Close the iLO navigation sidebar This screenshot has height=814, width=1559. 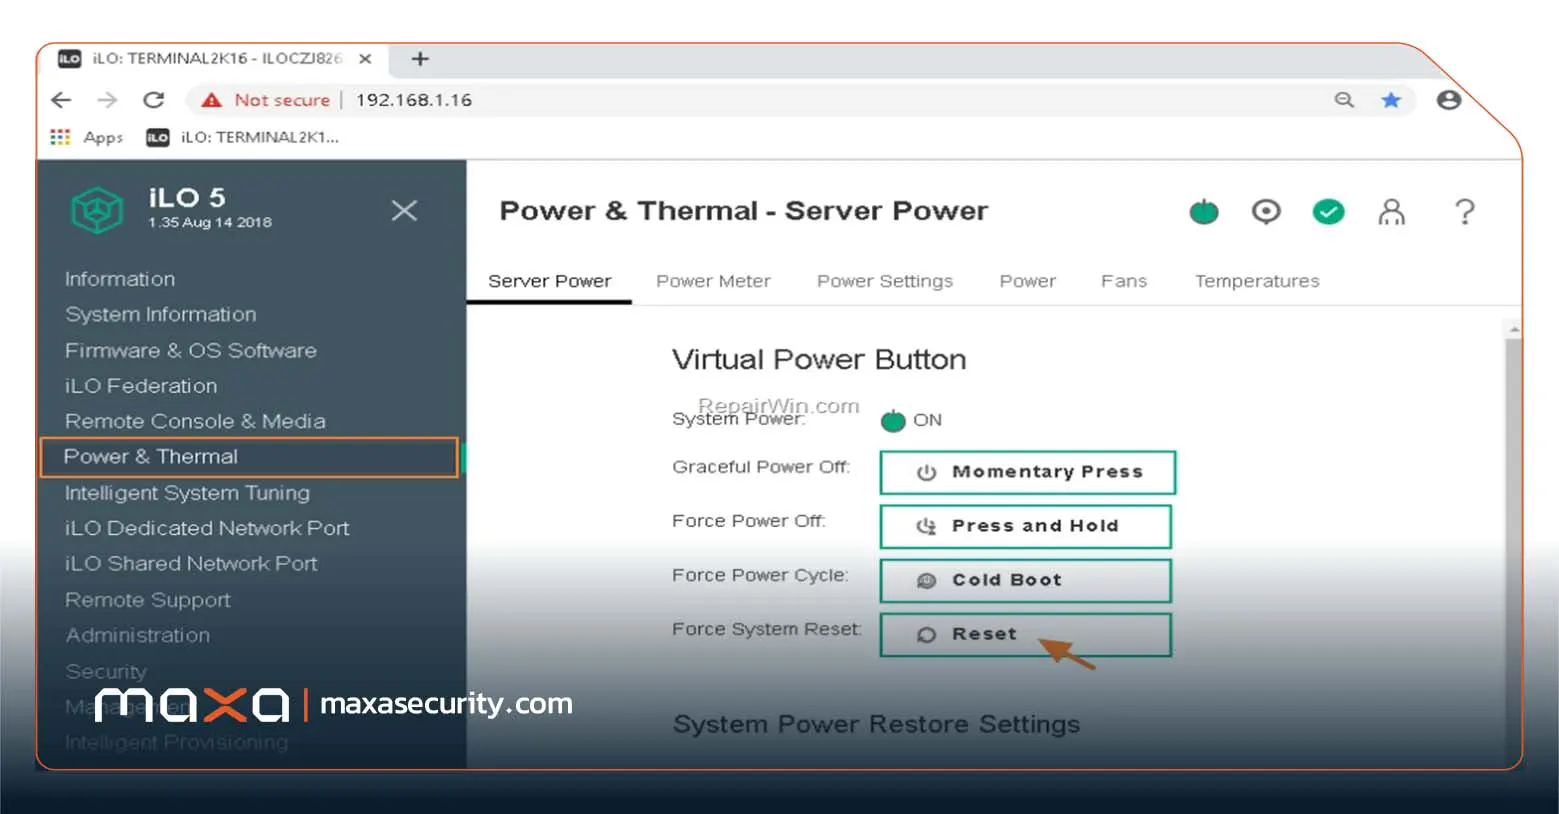pyautogui.click(x=404, y=210)
